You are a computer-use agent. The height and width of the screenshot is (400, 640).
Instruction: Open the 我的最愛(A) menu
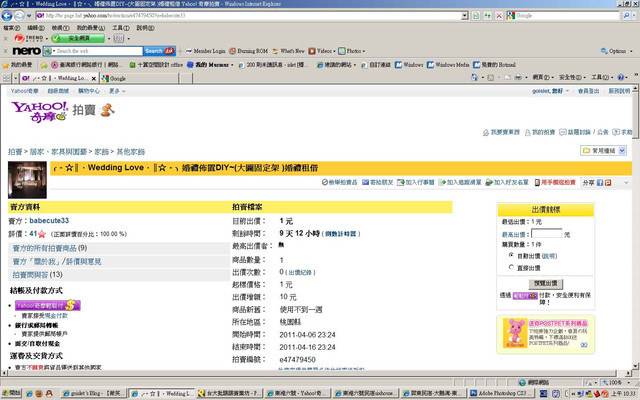91,28
